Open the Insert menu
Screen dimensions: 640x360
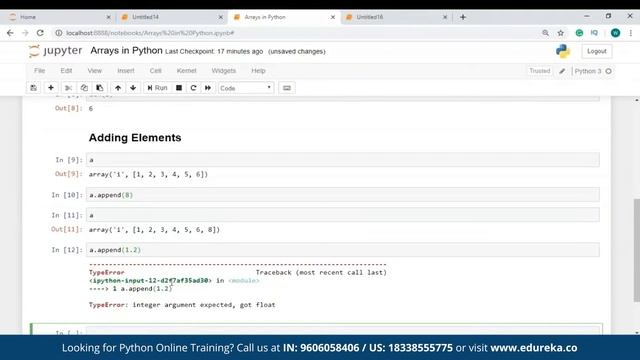pos(126,71)
